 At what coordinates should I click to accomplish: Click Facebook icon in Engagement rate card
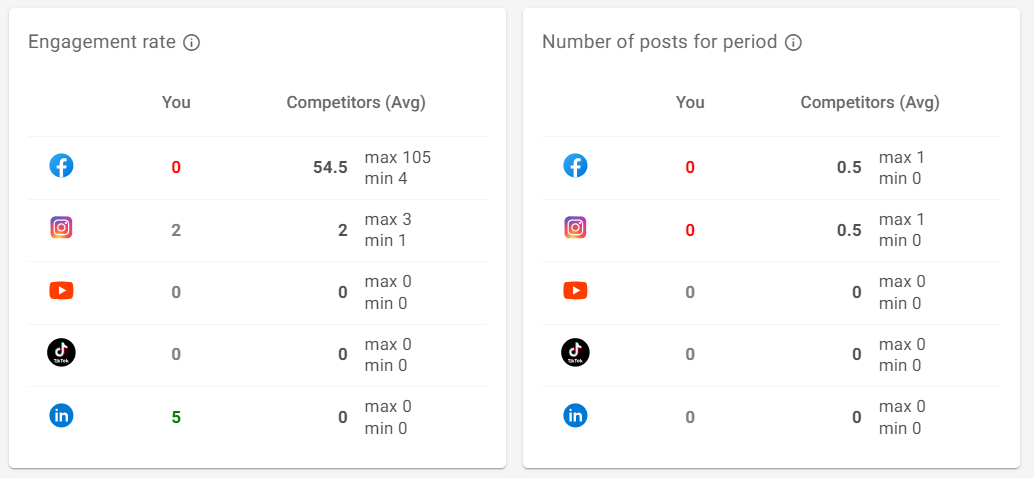(x=61, y=165)
